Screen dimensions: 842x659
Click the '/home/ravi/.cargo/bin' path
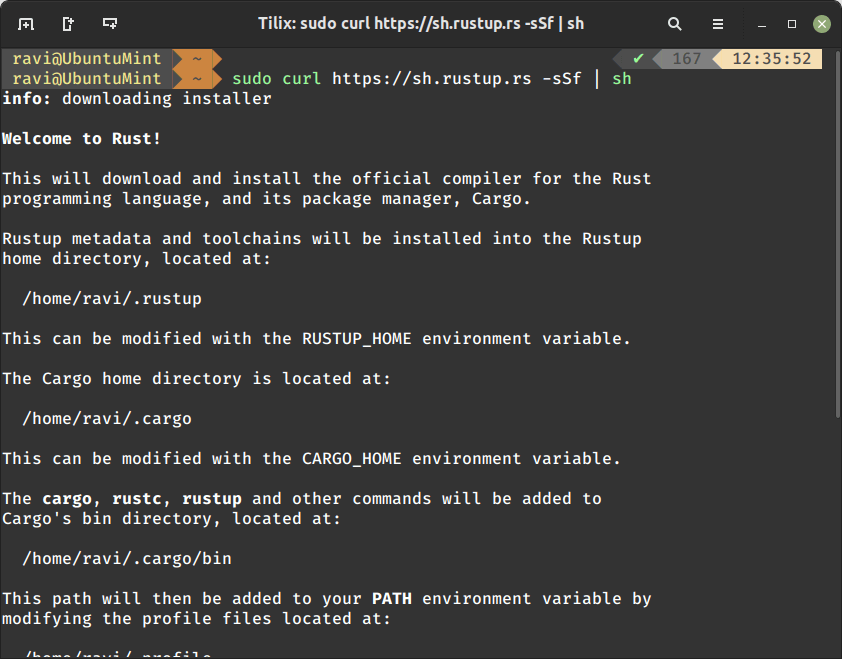tap(127, 559)
